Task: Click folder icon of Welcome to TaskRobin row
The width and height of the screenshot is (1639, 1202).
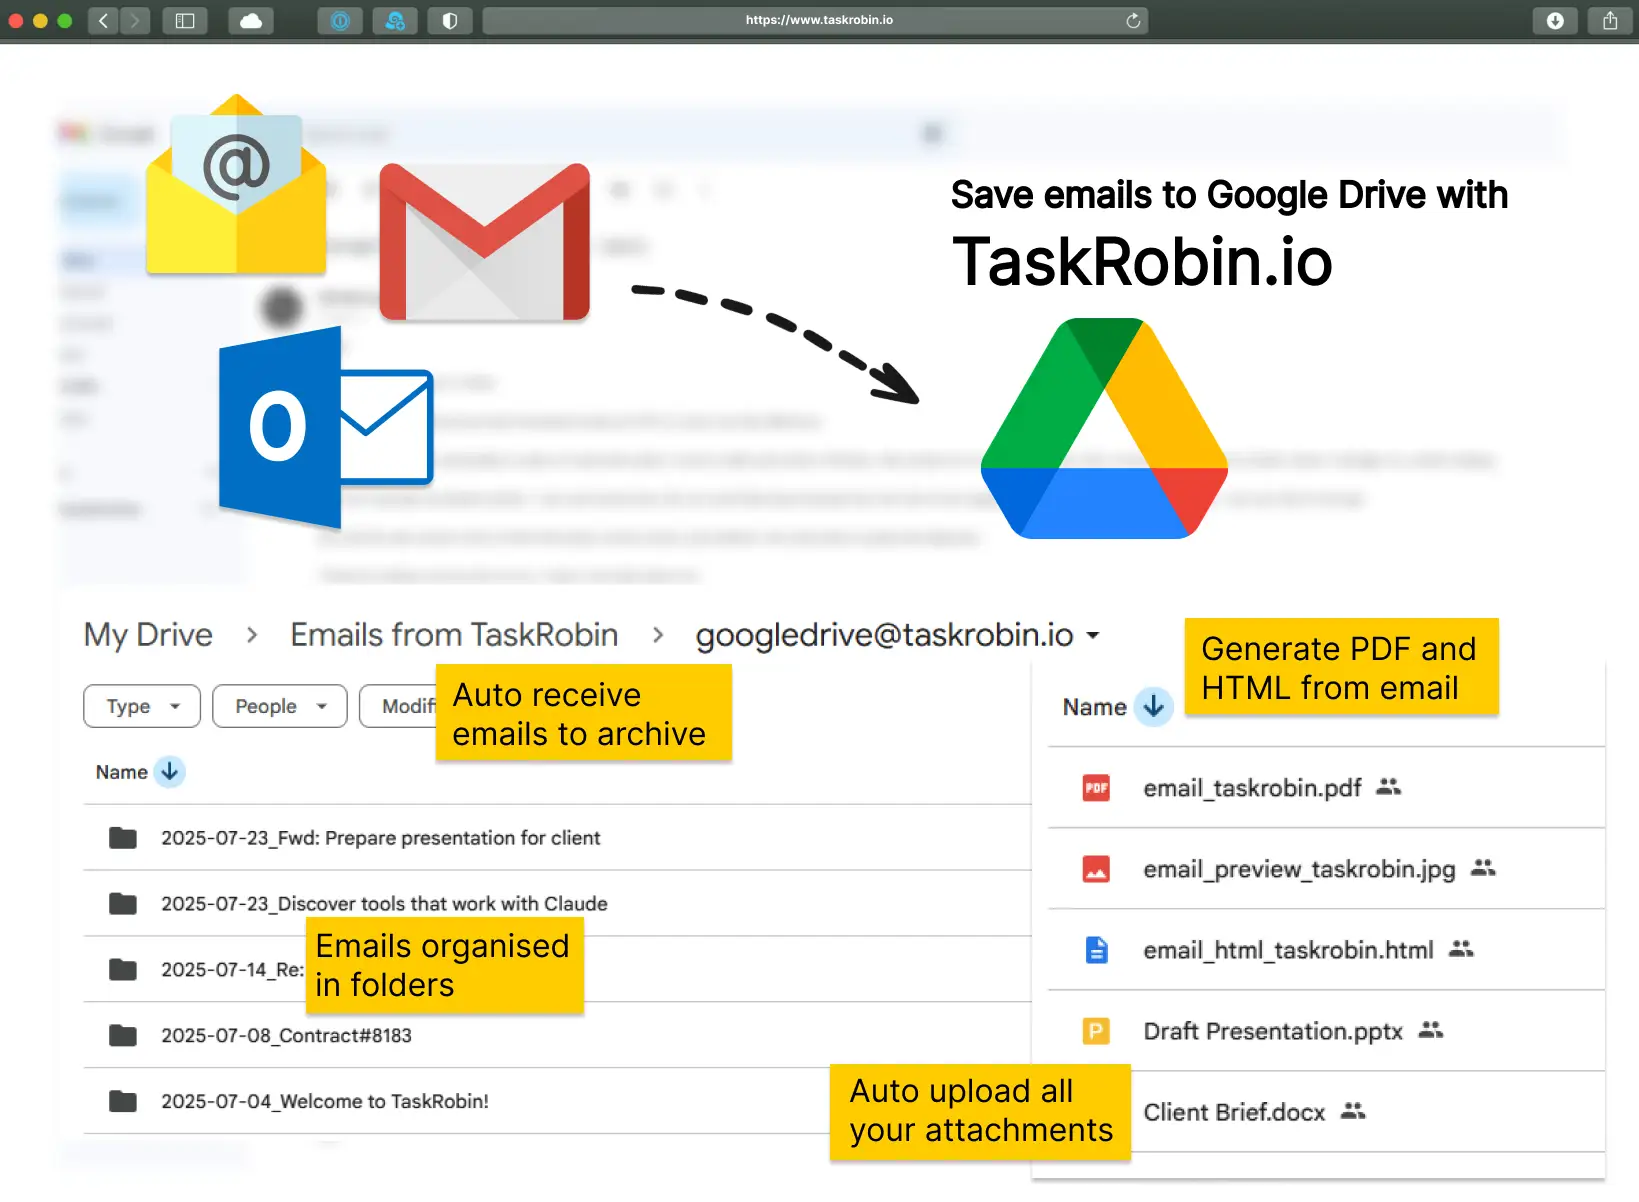Action: [123, 1101]
